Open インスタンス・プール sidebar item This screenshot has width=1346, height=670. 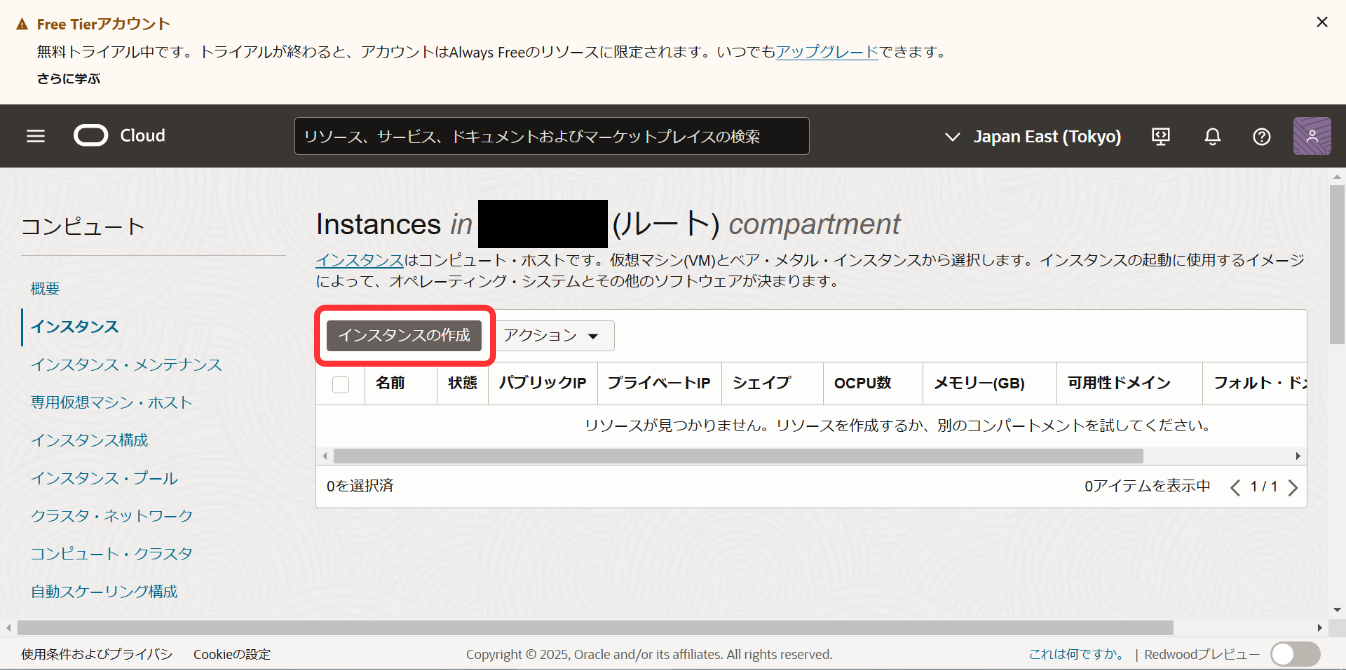click(x=104, y=478)
